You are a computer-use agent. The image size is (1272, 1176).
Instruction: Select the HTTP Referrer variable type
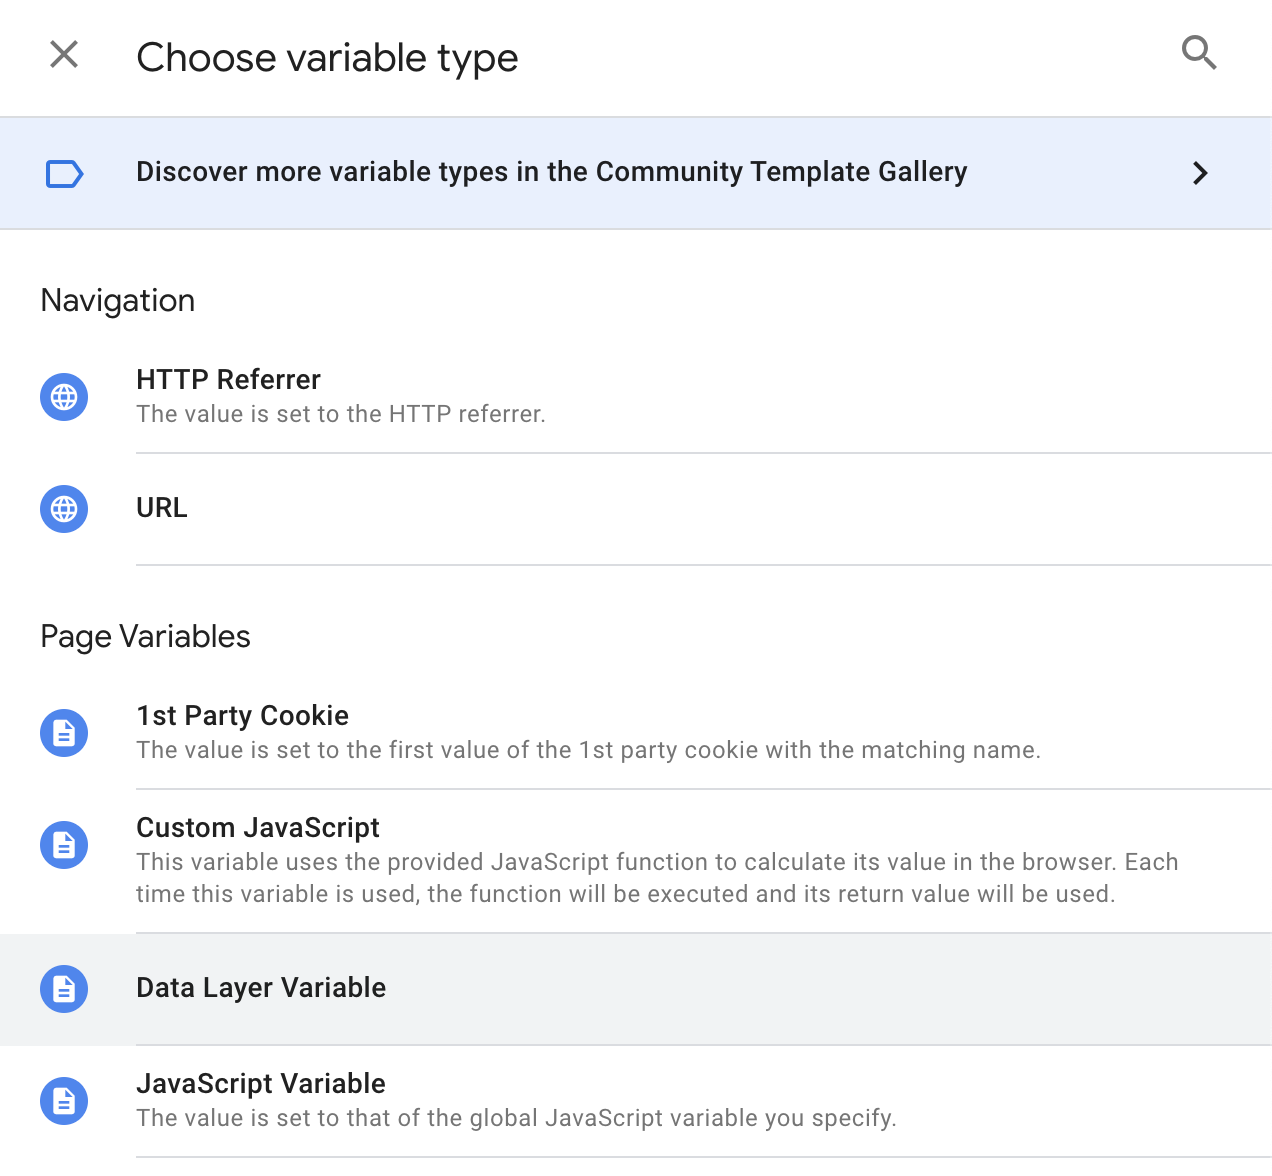(228, 380)
